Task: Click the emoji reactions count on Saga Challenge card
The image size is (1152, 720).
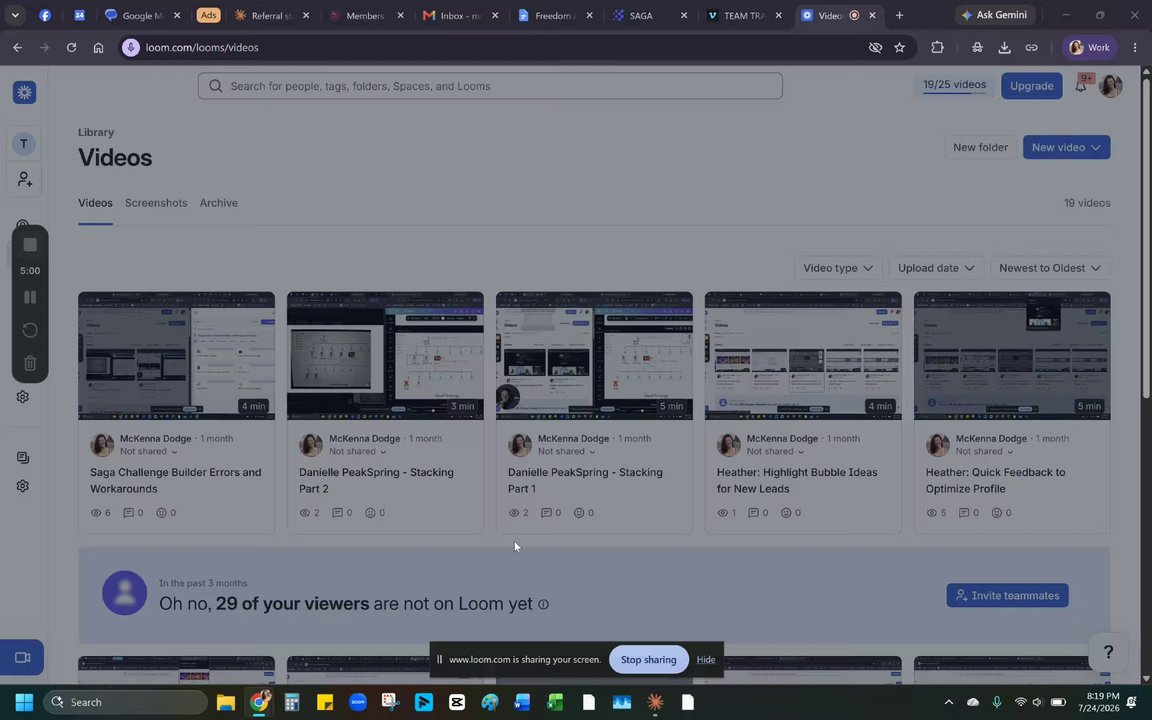Action: 166,513
